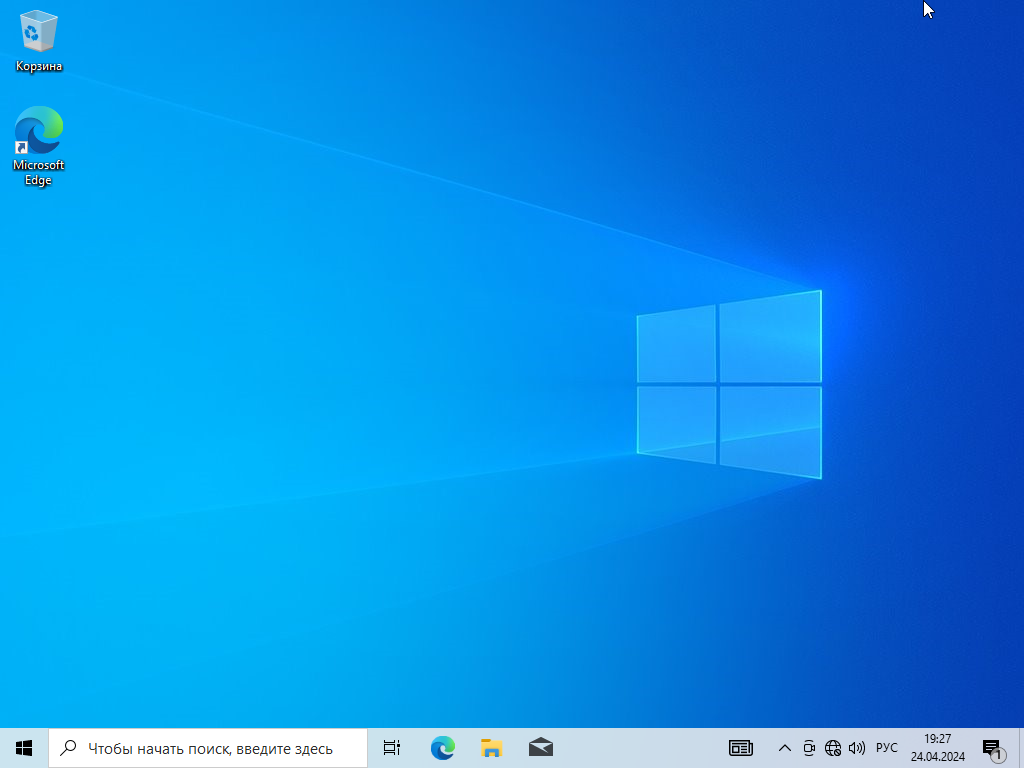This screenshot has width=1024, height=768.
Task: Open the News and interests widget
Action: tap(741, 747)
